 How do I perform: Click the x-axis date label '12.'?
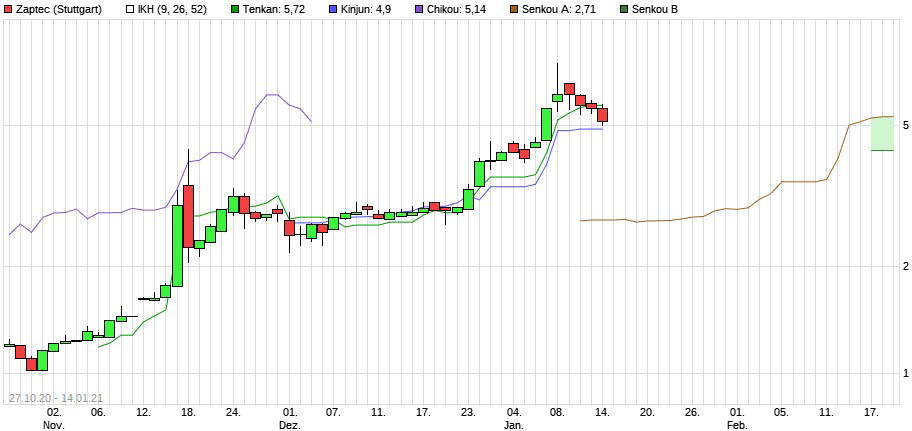click(143, 412)
